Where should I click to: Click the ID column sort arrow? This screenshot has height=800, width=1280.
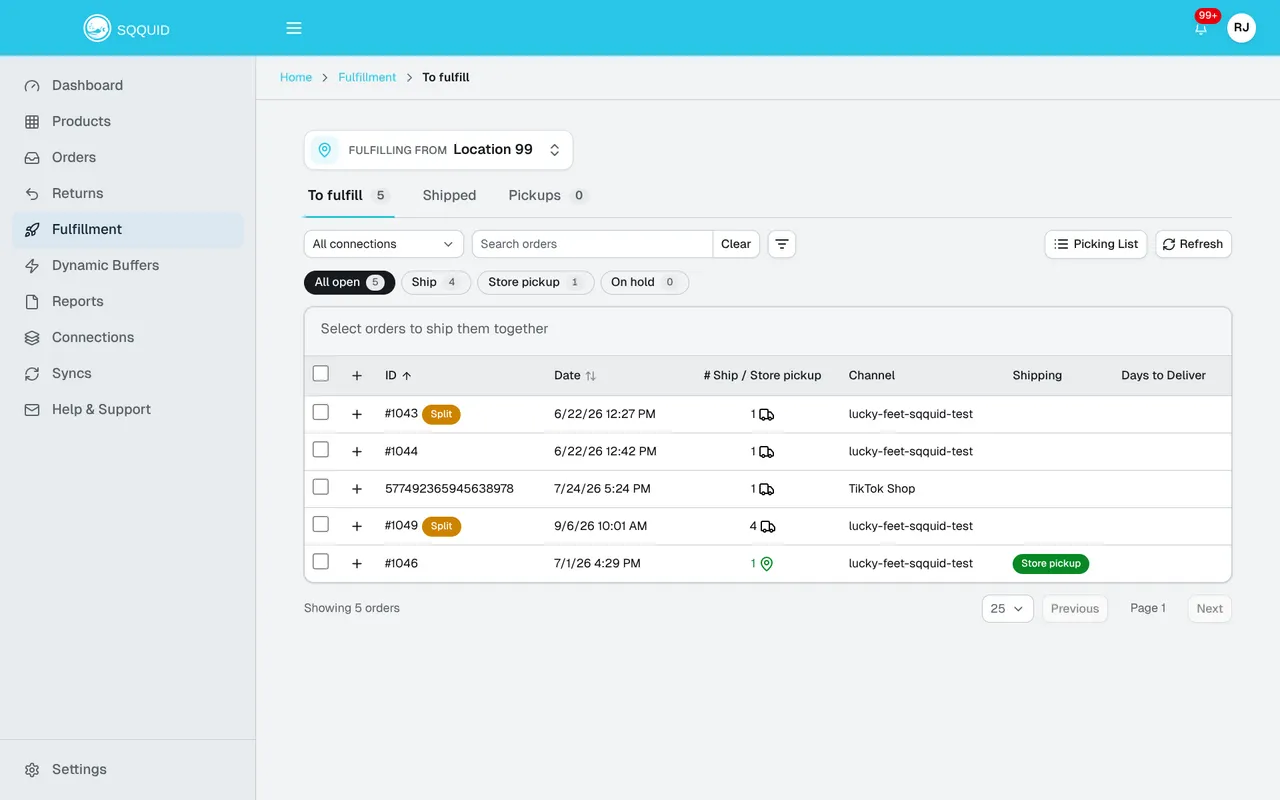tap(407, 376)
